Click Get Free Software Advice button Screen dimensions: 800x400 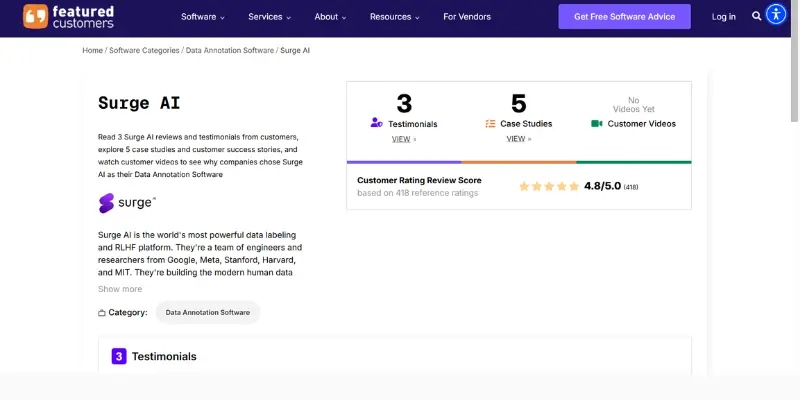click(624, 17)
